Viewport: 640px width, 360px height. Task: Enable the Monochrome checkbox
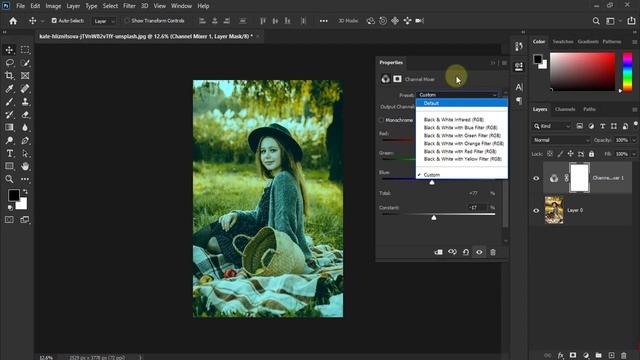coord(381,120)
